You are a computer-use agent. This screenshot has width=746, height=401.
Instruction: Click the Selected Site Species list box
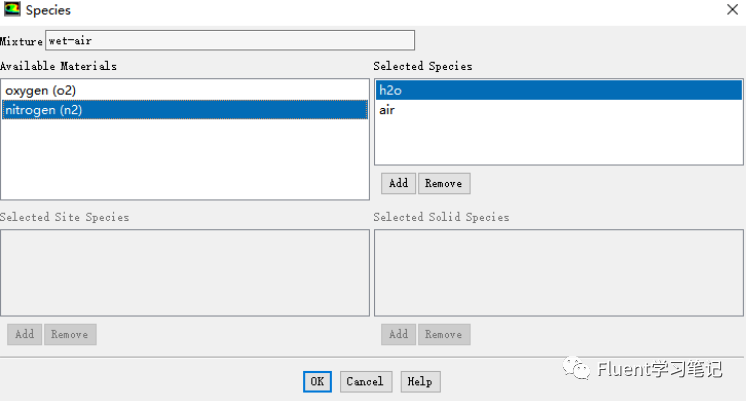click(x=185, y=273)
